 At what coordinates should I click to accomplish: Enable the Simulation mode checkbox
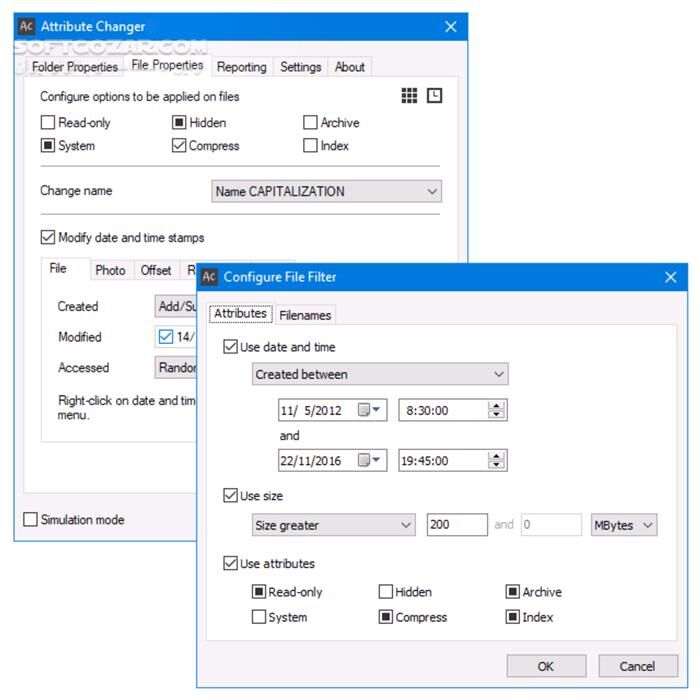[x=31, y=520]
